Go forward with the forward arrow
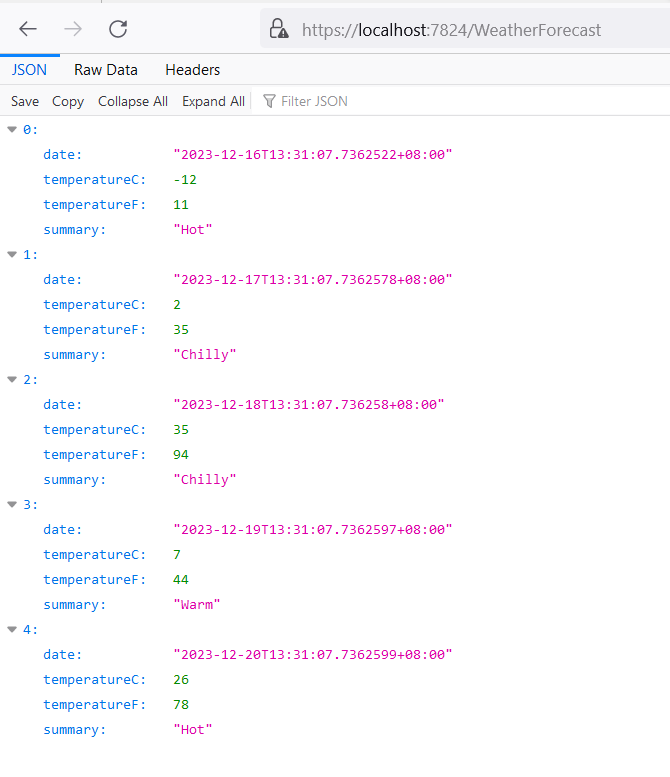This screenshot has width=670, height=777. tap(73, 29)
